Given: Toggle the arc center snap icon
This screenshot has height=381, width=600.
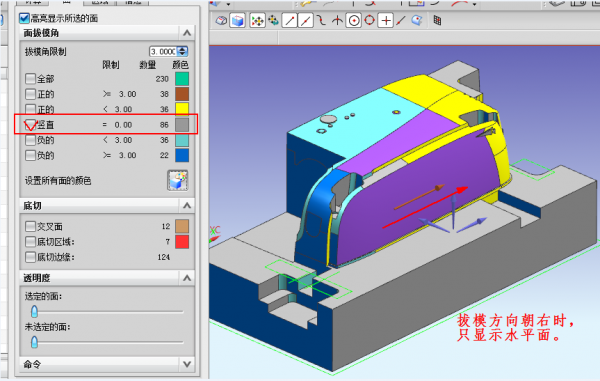Looking at the screenshot, I should [354, 20].
